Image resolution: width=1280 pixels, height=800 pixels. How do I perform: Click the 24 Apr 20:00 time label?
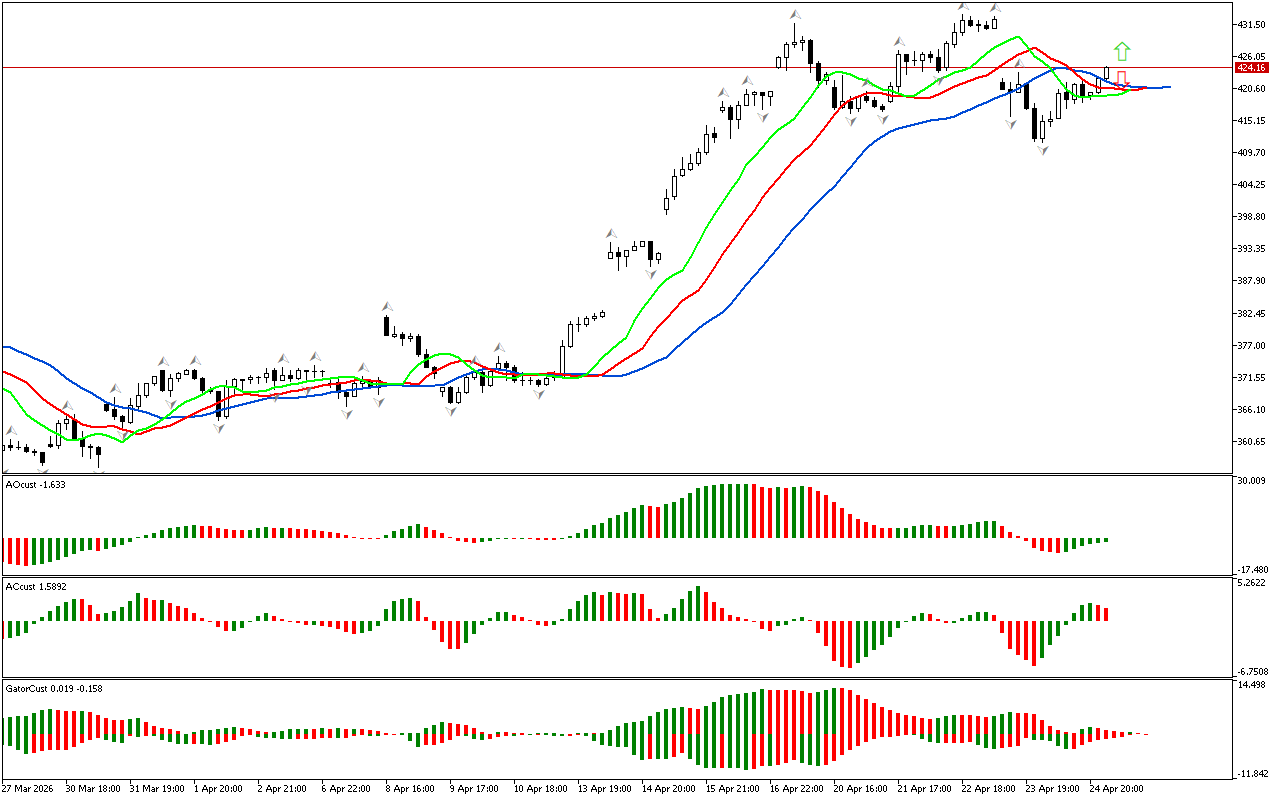coord(1117,788)
